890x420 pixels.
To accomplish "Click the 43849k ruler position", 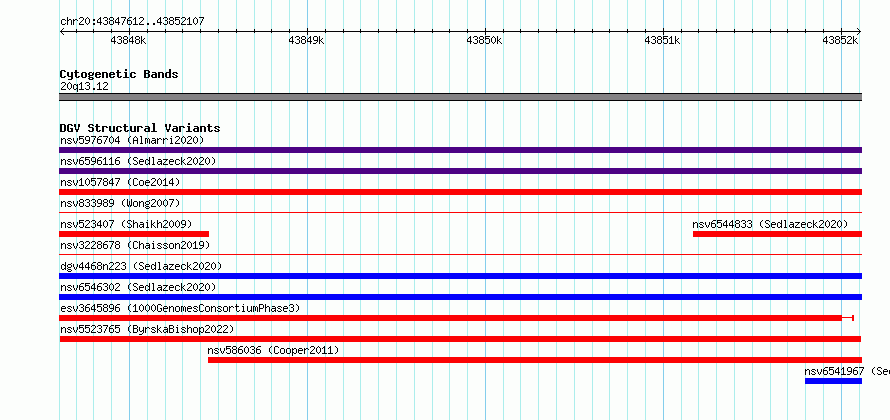I will tap(307, 40).
